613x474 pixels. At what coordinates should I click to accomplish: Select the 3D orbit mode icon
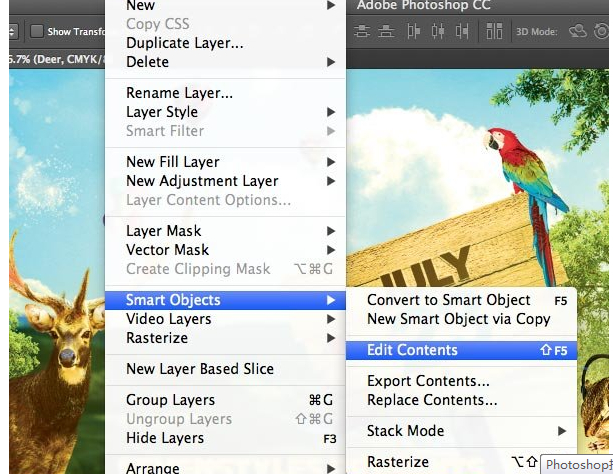[x=577, y=31]
